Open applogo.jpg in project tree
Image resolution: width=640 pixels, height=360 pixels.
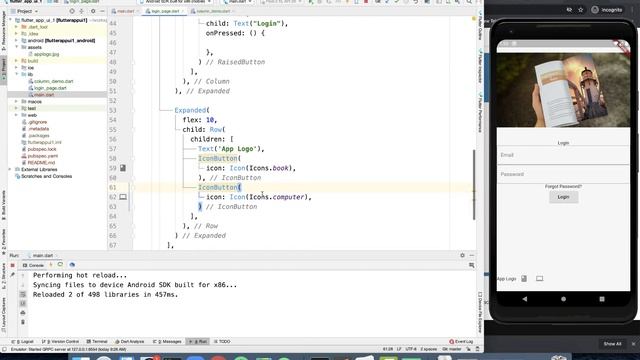(x=47, y=54)
